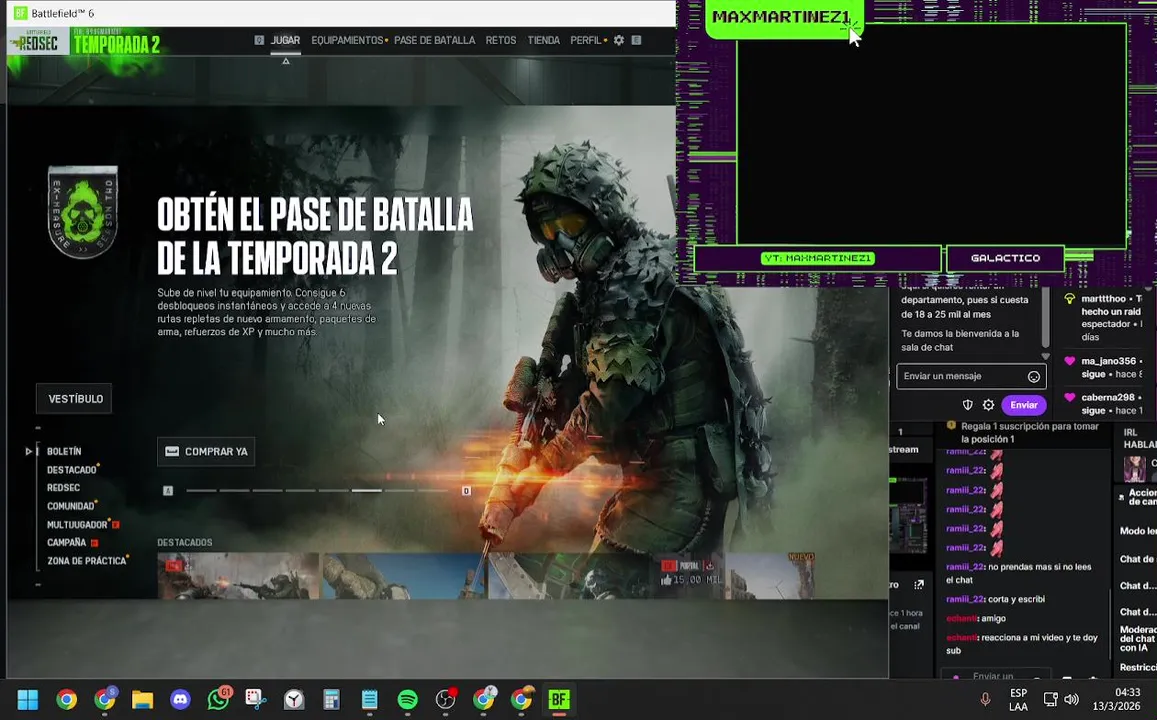Screen dimensions: 1157x720
Task: Open OBS Studio from taskbar
Action: [x=446, y=699]
